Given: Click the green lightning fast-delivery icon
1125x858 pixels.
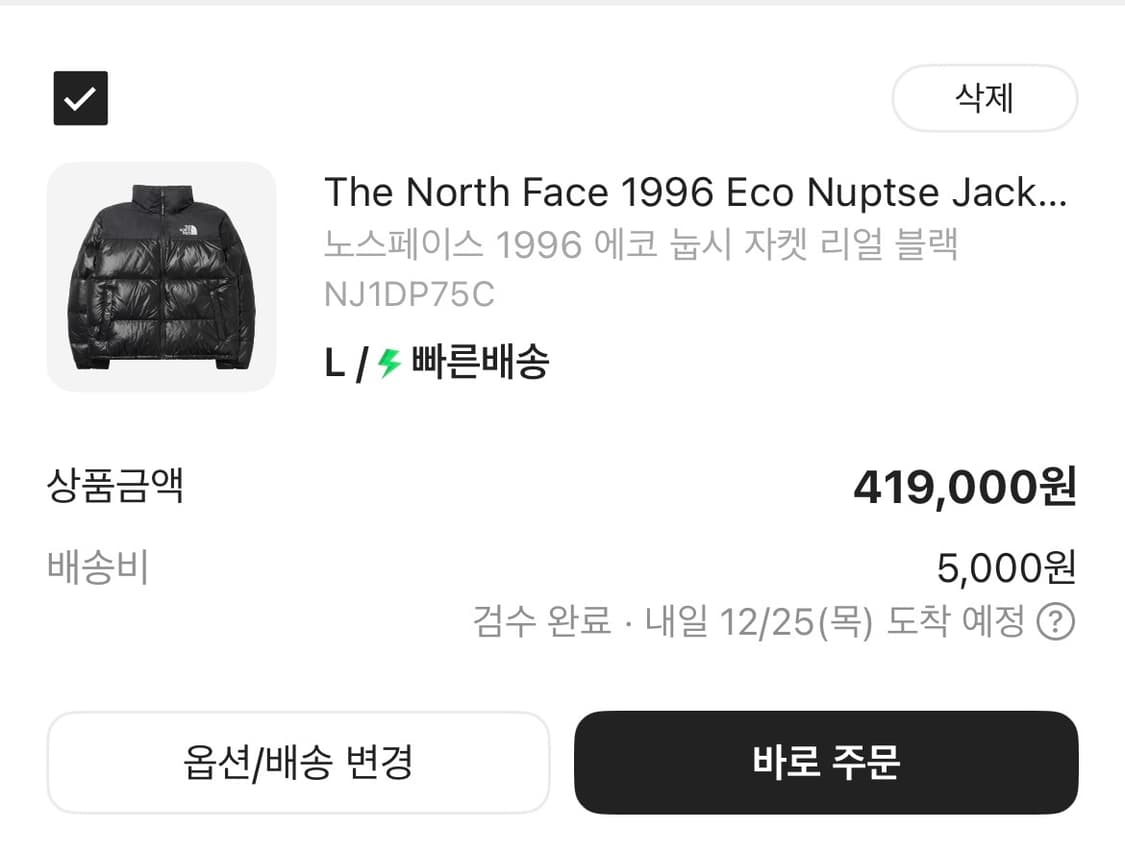Looking at the screenshot, I should point(386,362).
